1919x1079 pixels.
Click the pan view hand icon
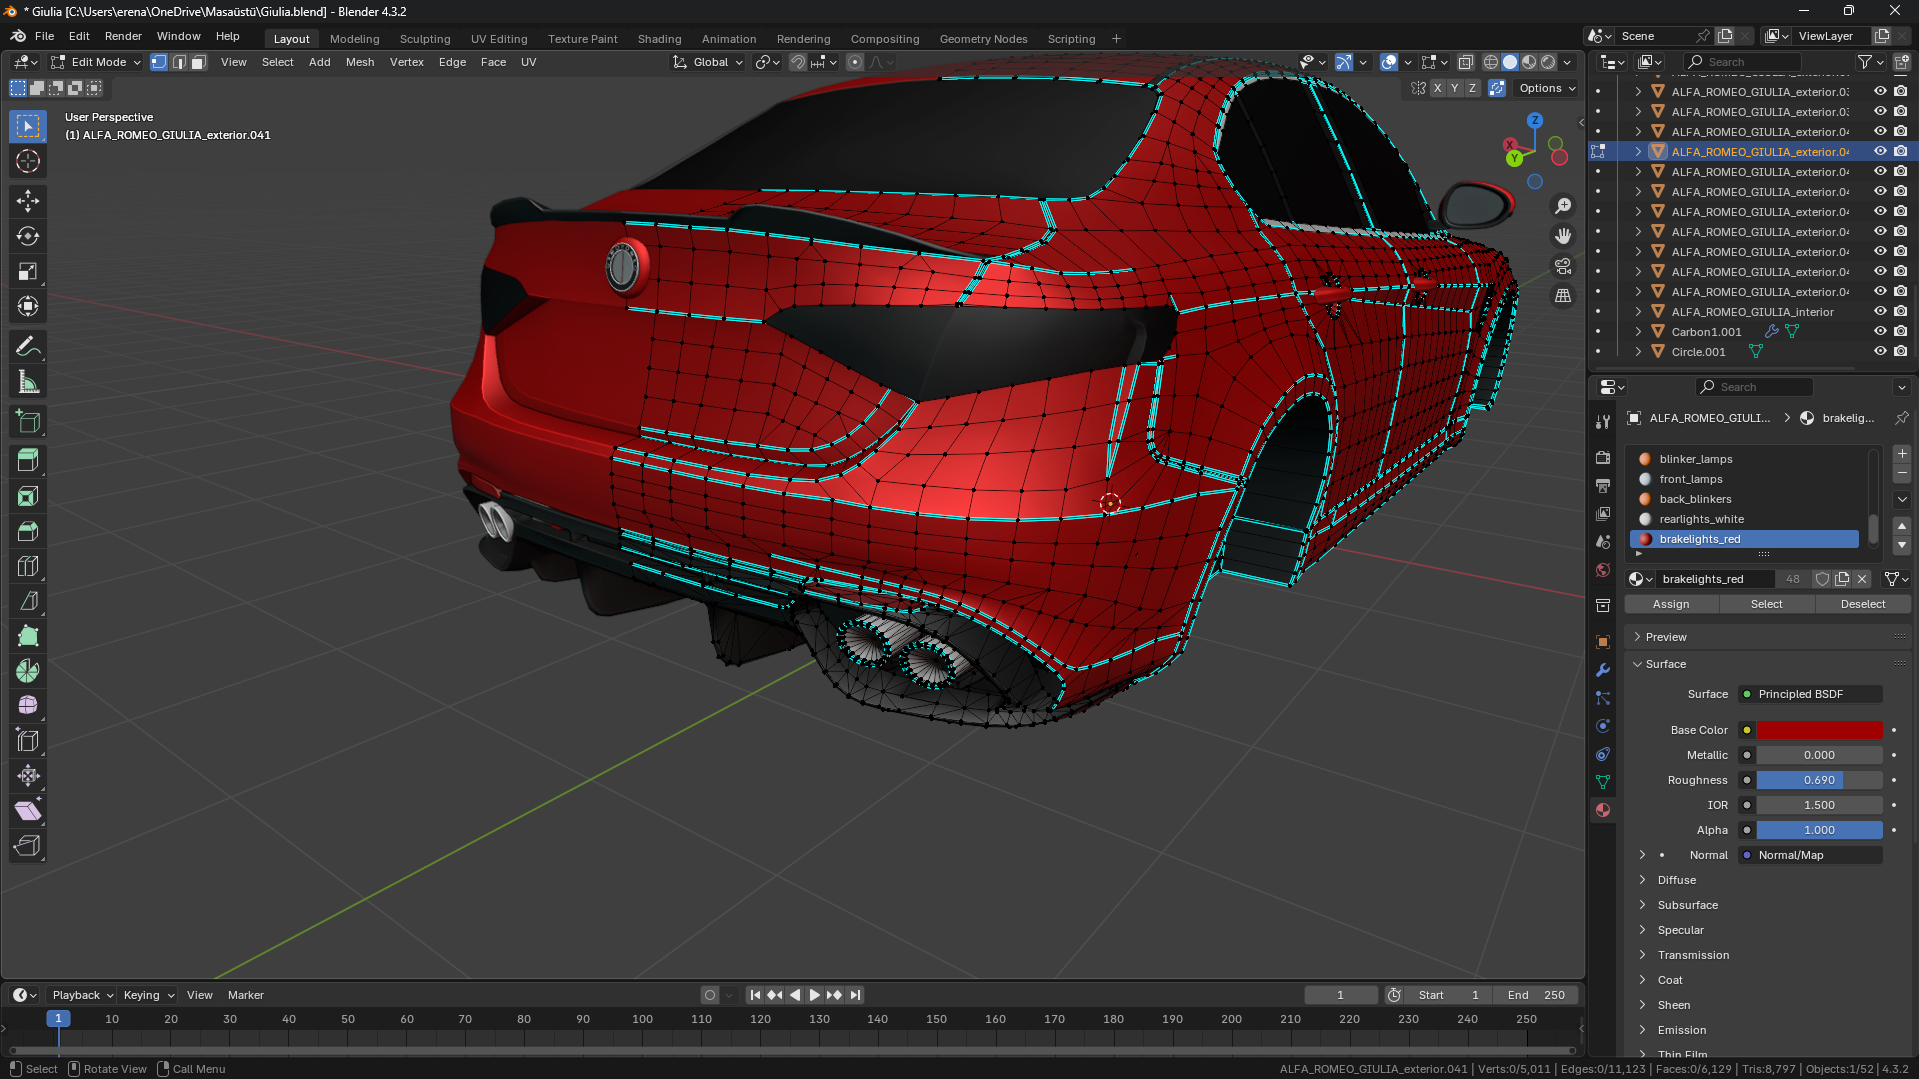1562,236
